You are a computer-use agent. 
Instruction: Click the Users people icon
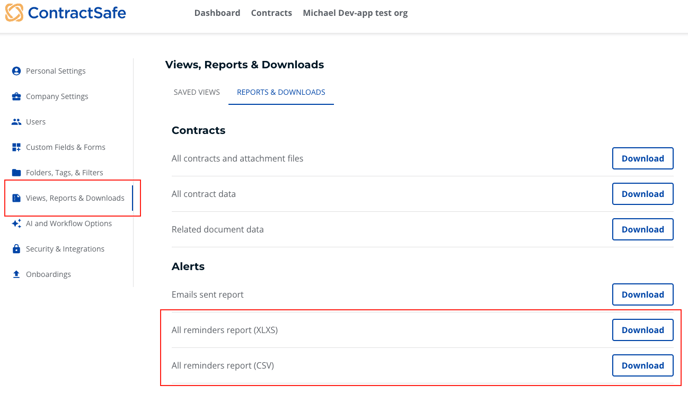16,122
